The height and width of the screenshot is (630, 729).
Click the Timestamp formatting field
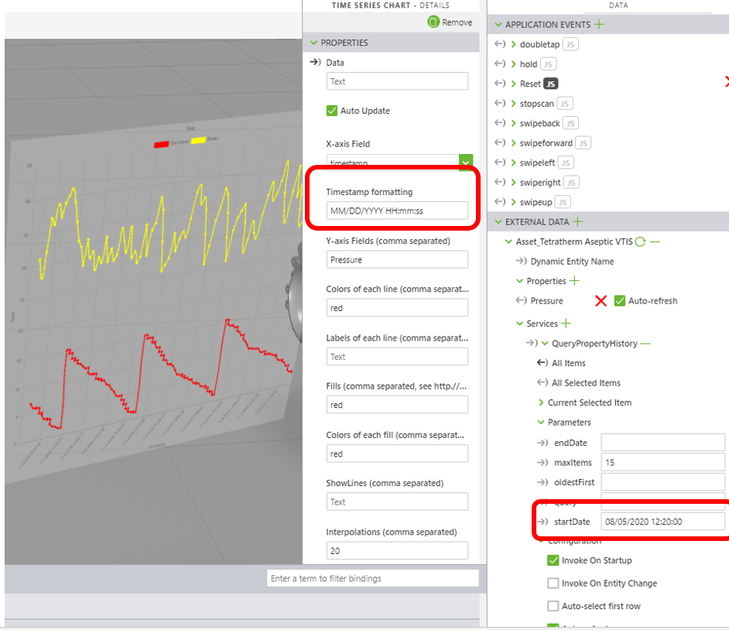(x=397, y=211)
